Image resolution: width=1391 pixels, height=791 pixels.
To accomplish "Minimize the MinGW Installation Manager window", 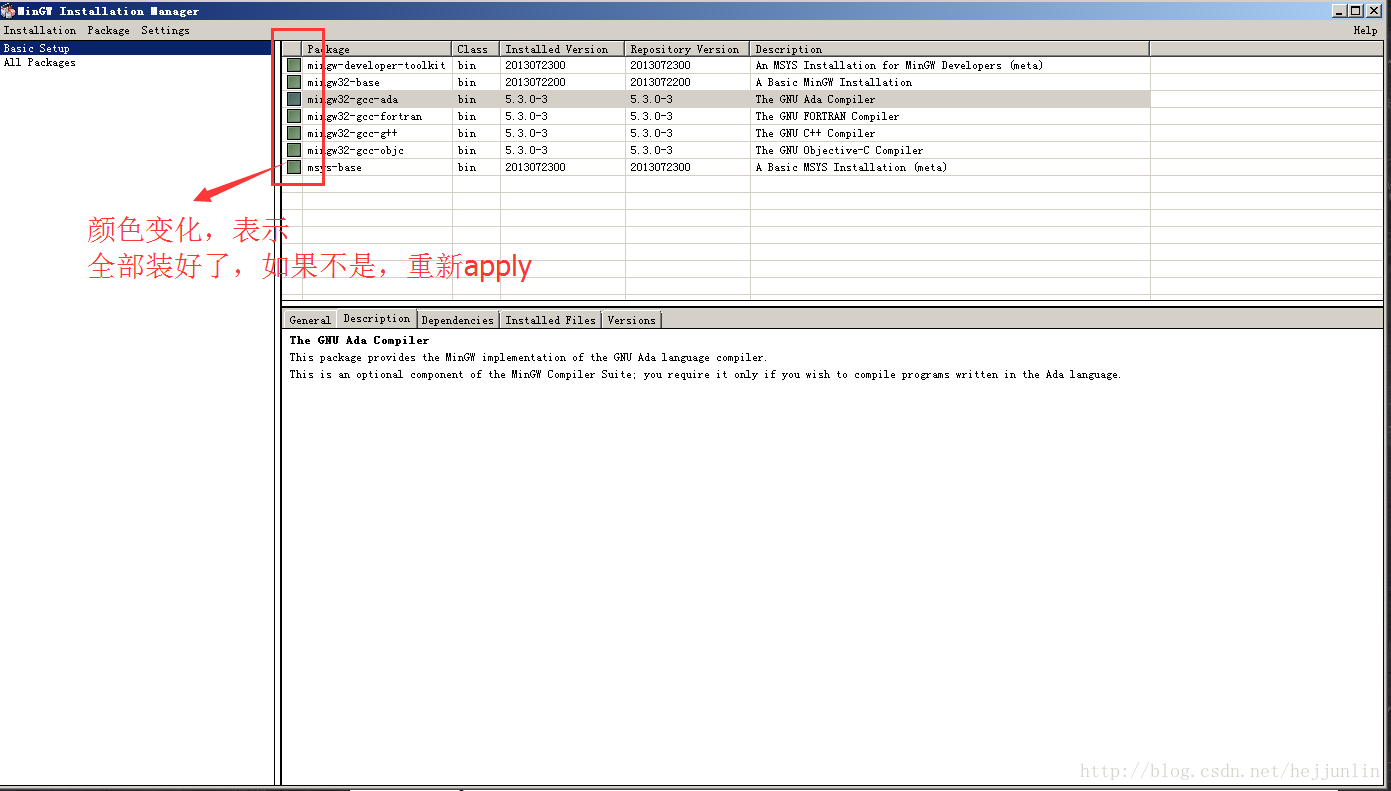I will [1339, 11].
